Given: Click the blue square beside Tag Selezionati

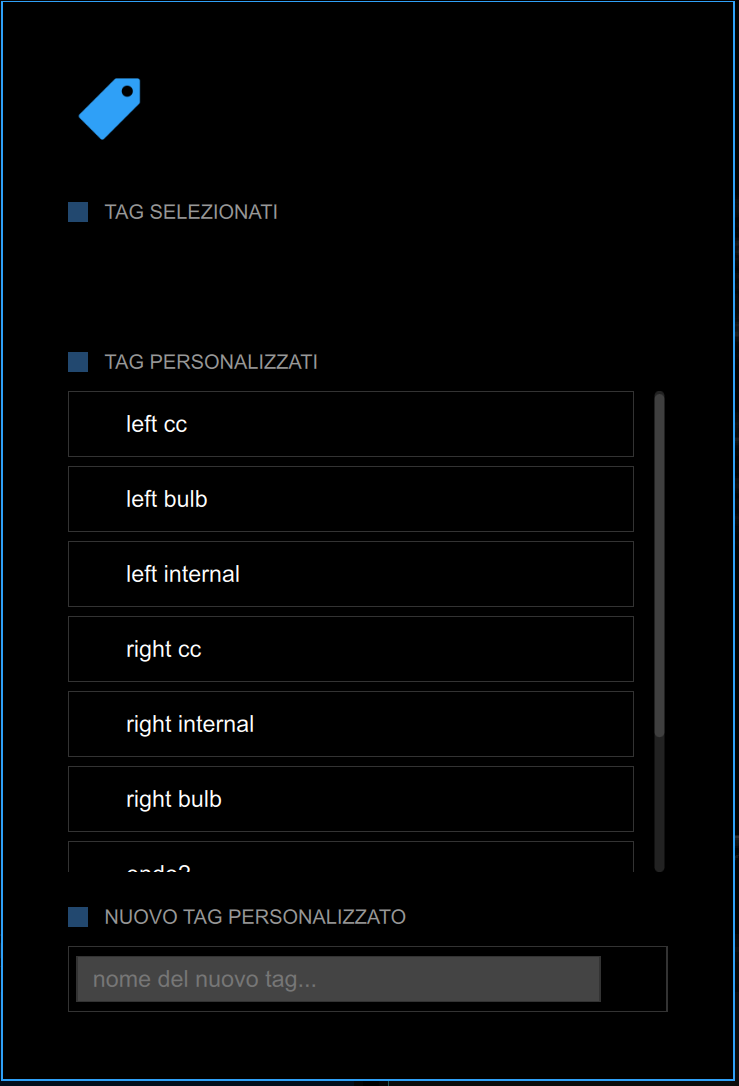Looking at the screenshot, I should 78,212.
